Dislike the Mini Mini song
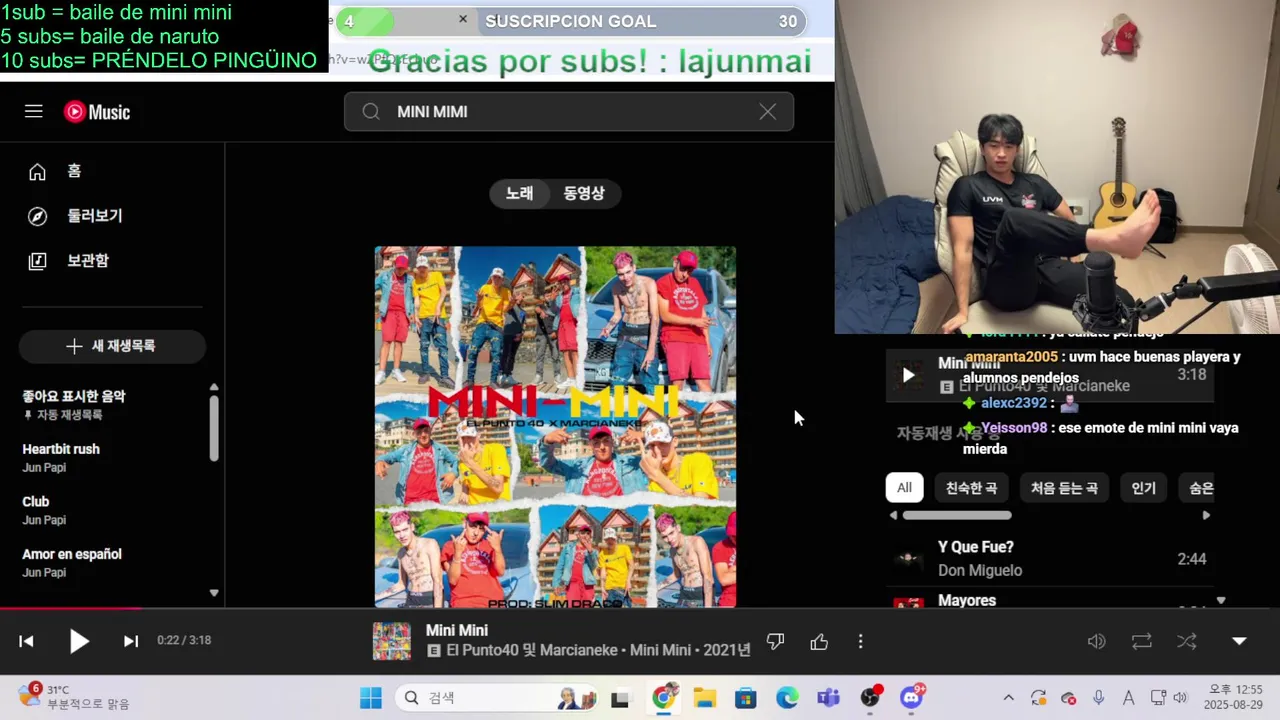 click(775, 642)
